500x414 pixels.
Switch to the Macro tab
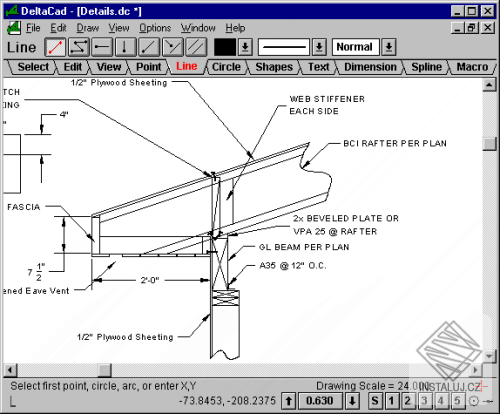(472, 67)
